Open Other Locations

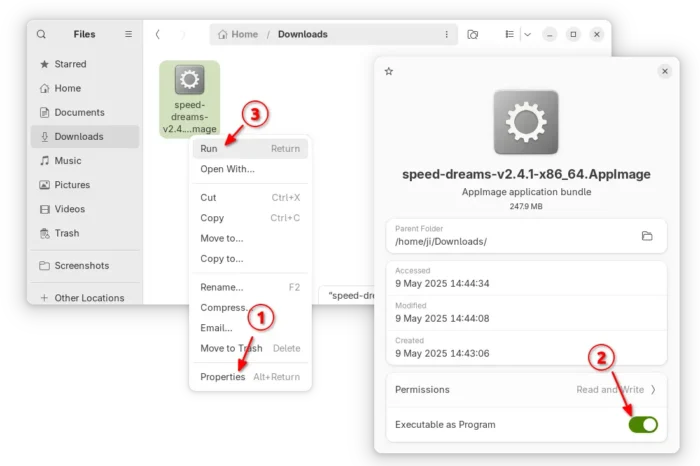[x=85, y=298]
